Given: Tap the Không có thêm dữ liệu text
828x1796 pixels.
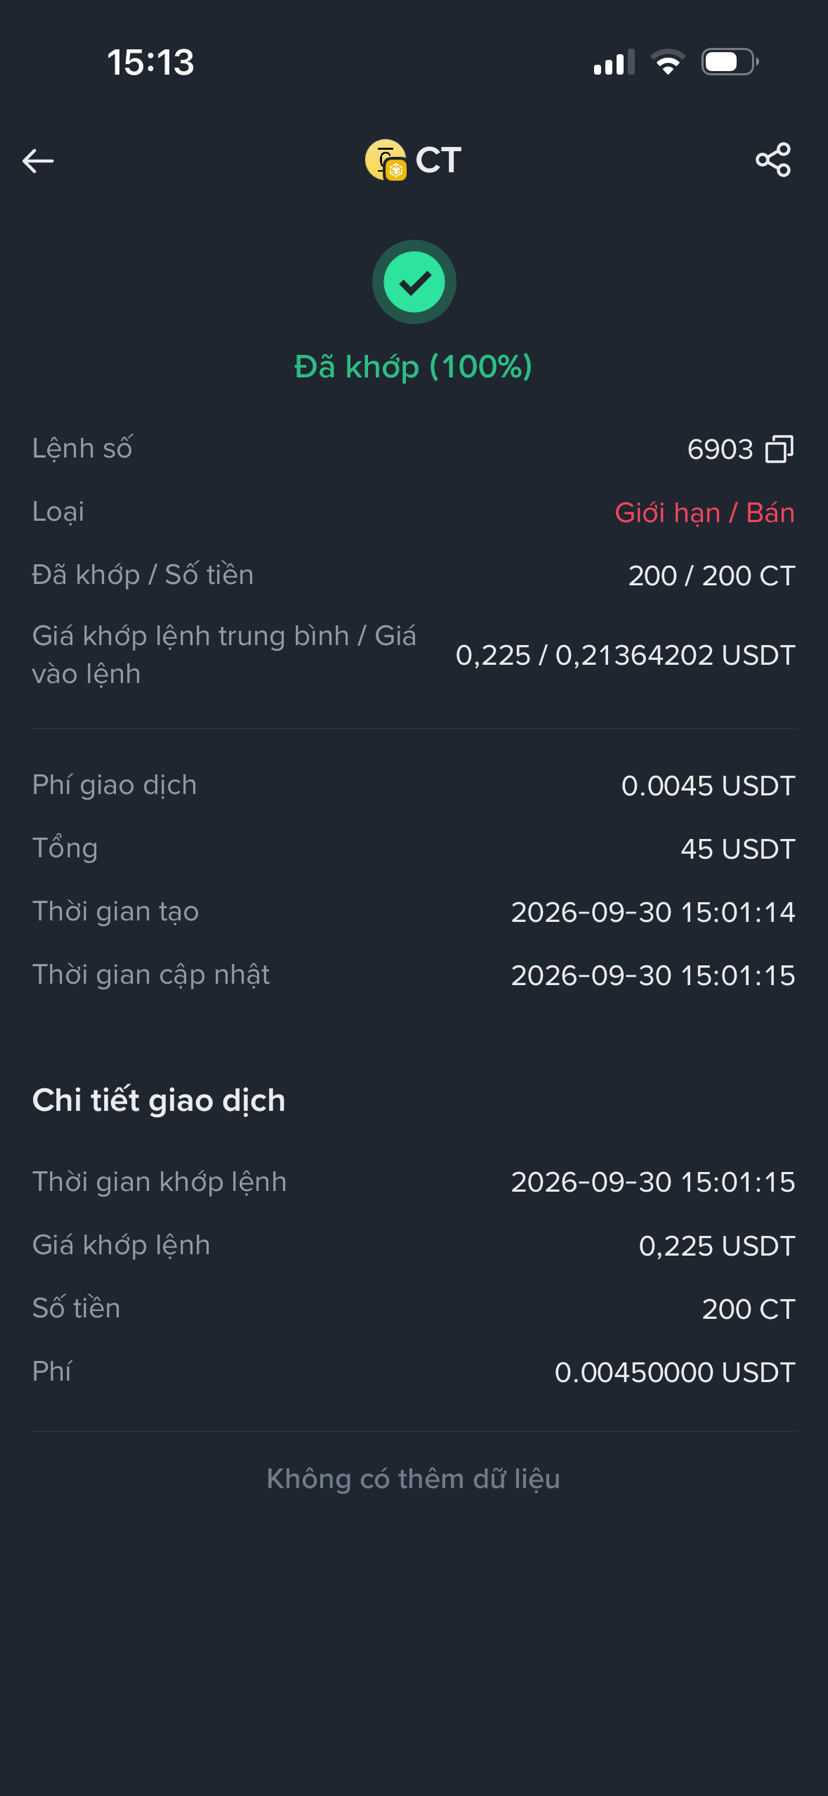Looking at the screenshot, I should click(x=413, y=1479).
